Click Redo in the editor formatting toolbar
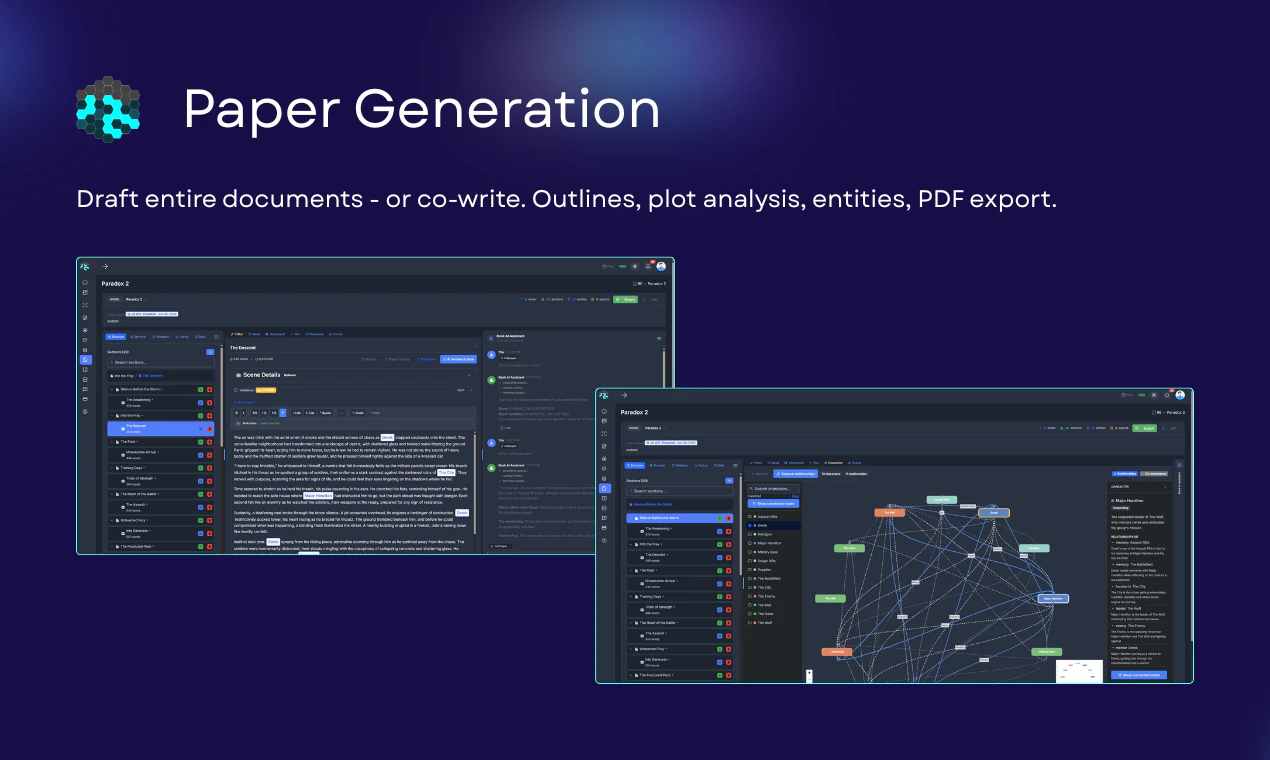This screenshot has width=1270, height=760. 373,413
